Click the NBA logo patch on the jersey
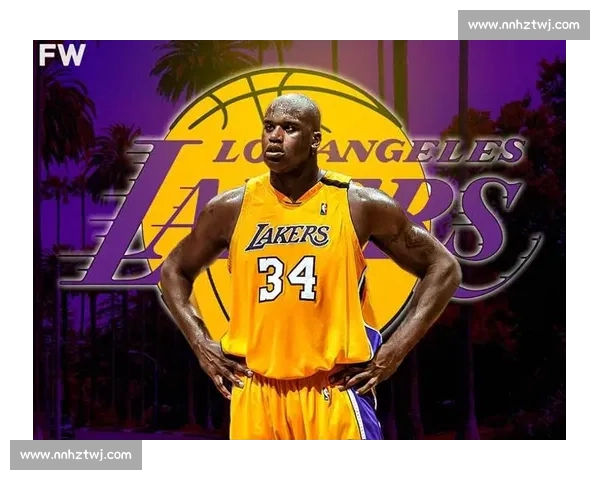The width and height of the screenshot is (600, 480). coord(323,209)
